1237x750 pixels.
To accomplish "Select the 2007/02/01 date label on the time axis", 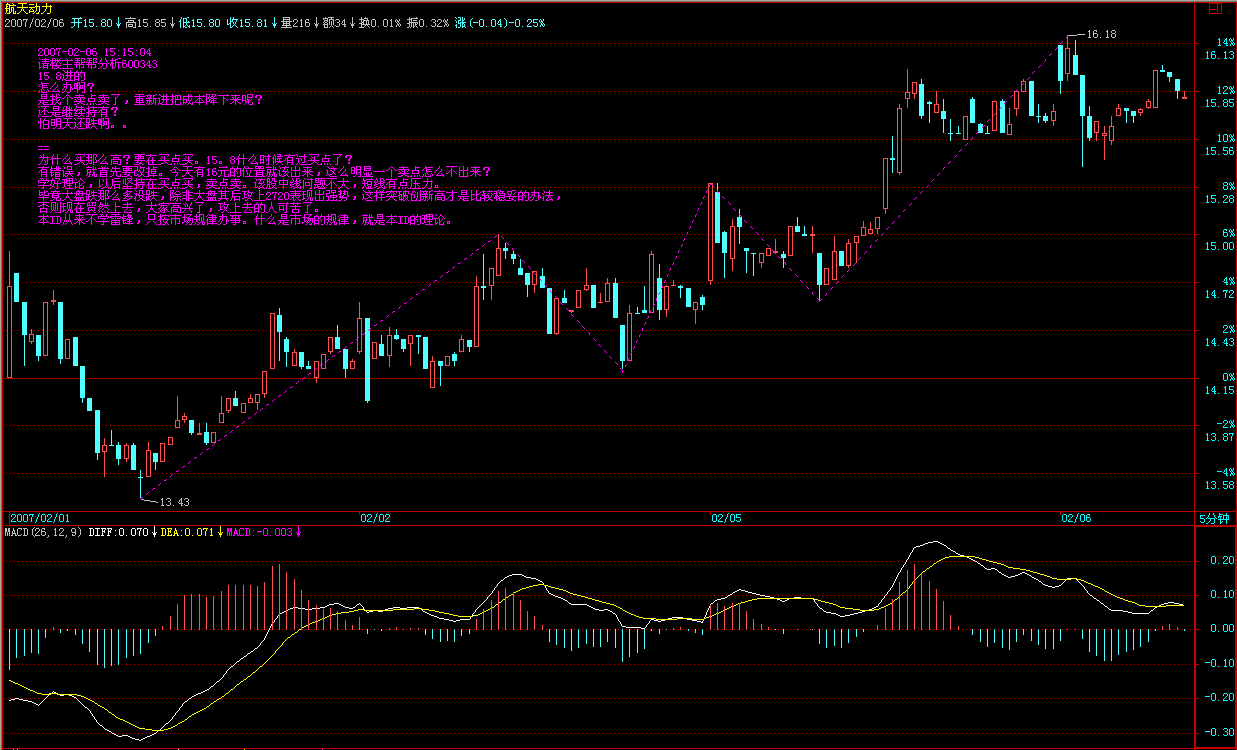I will click(x=40, y=518).
